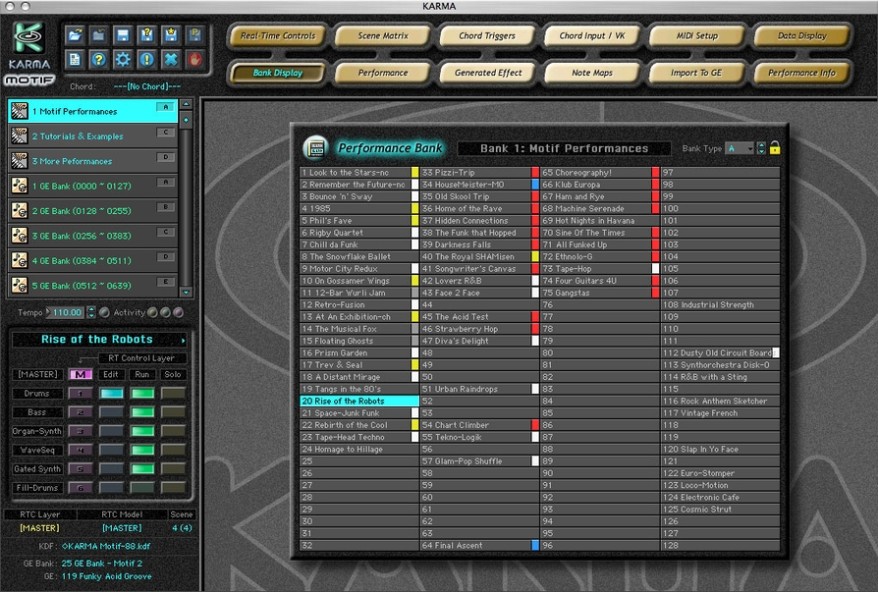
Task: Click the Tempo disclosure triangle
Action: 48,312
